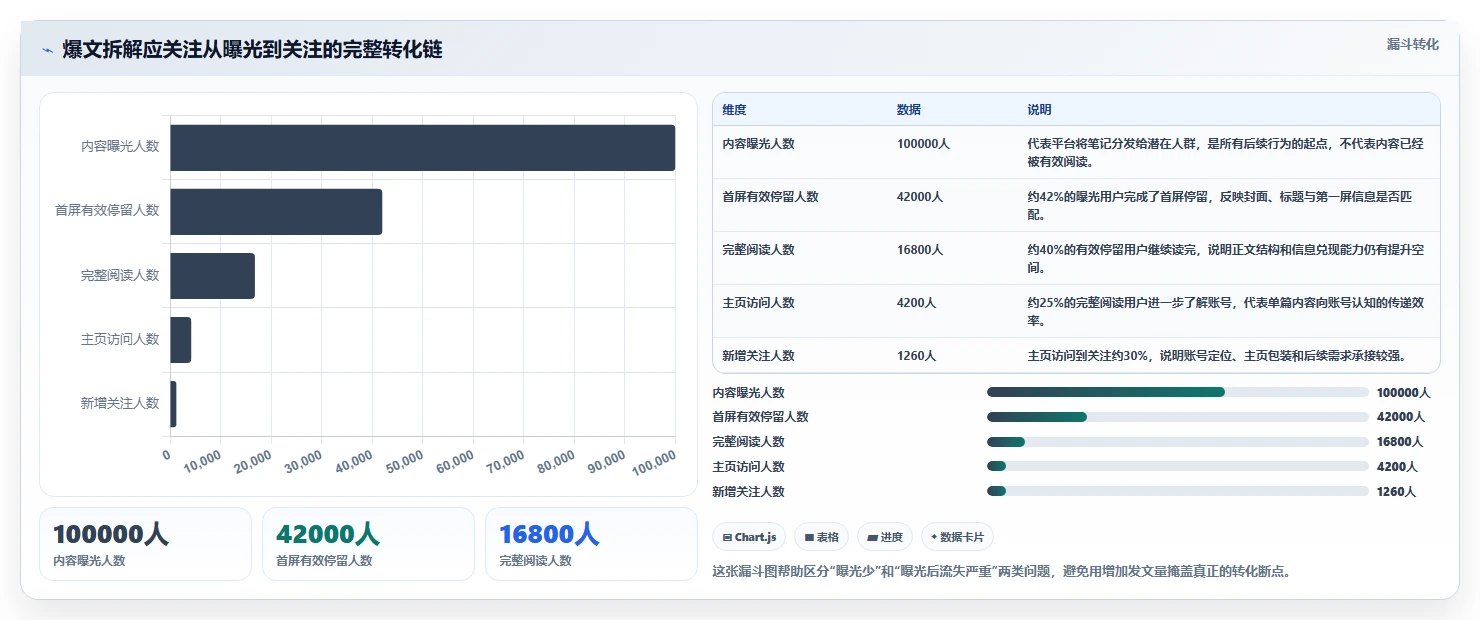Click the 1260人 table cell
Viewport: 1480px width, 620px height.
click(x=917, y=355)
